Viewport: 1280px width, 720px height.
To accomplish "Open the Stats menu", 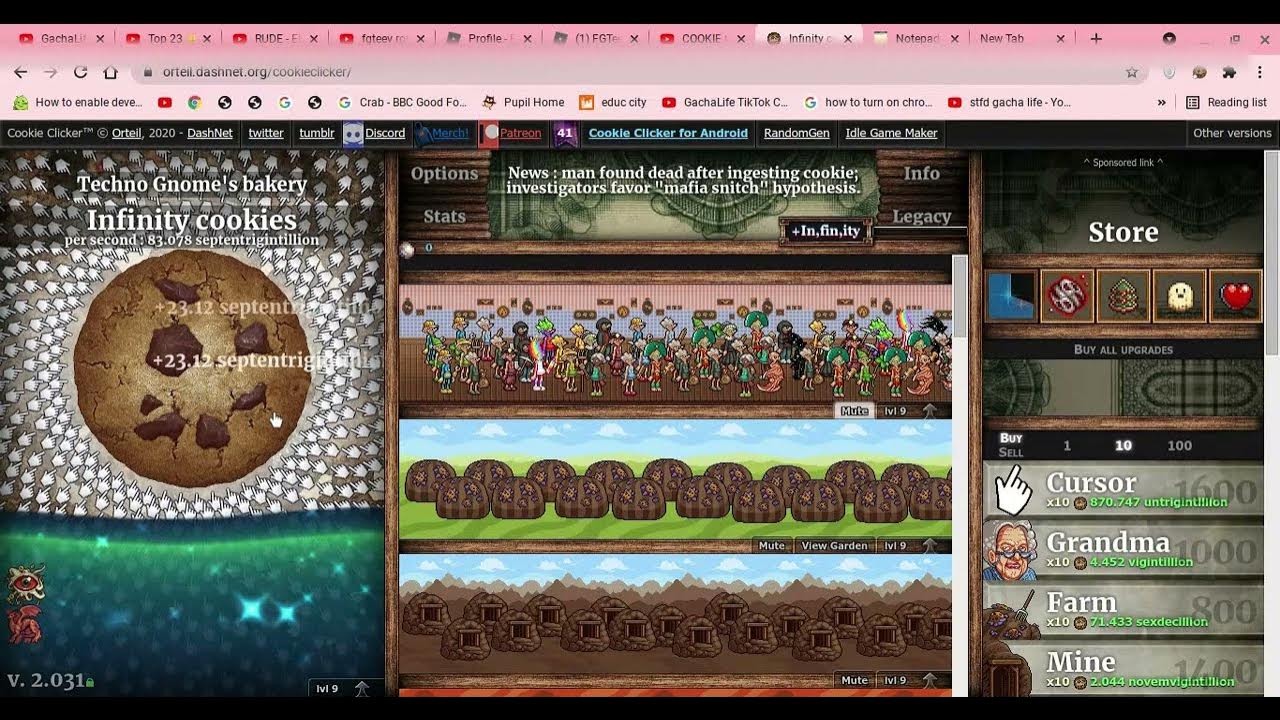I will [x=444, y=216].
